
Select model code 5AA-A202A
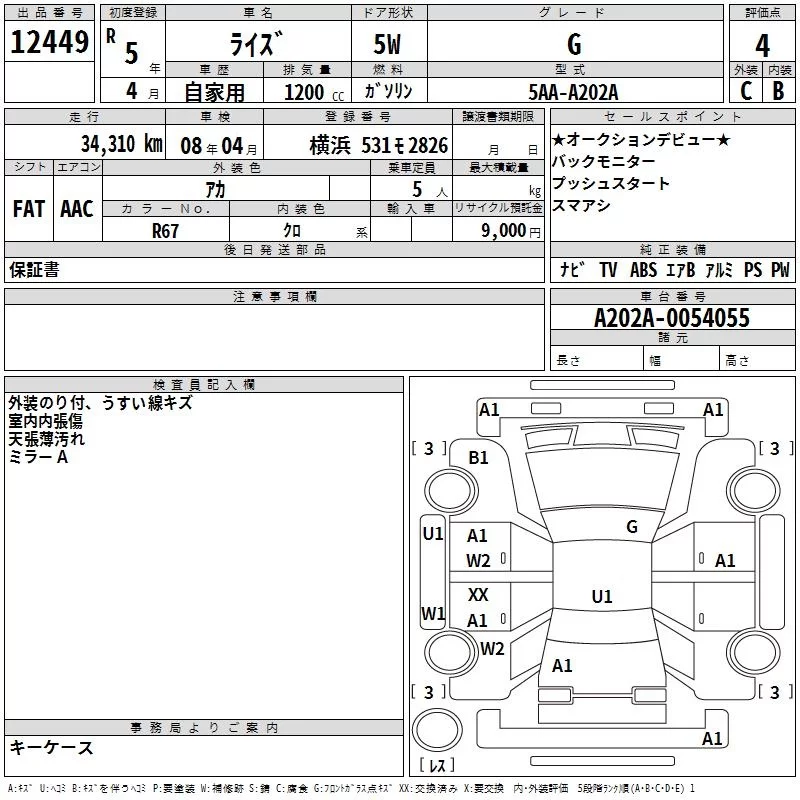pyautogui.click(x=573, y=92)
